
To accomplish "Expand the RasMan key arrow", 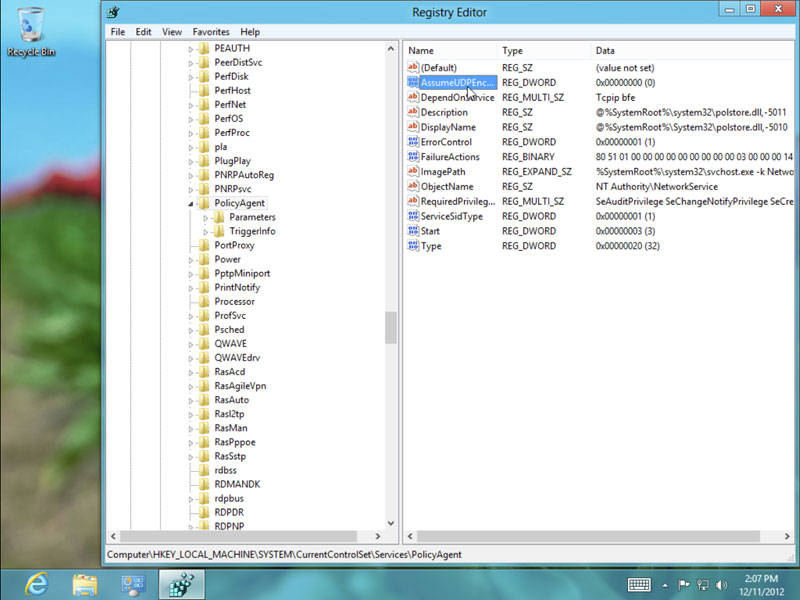I will [x=191, y=428].
